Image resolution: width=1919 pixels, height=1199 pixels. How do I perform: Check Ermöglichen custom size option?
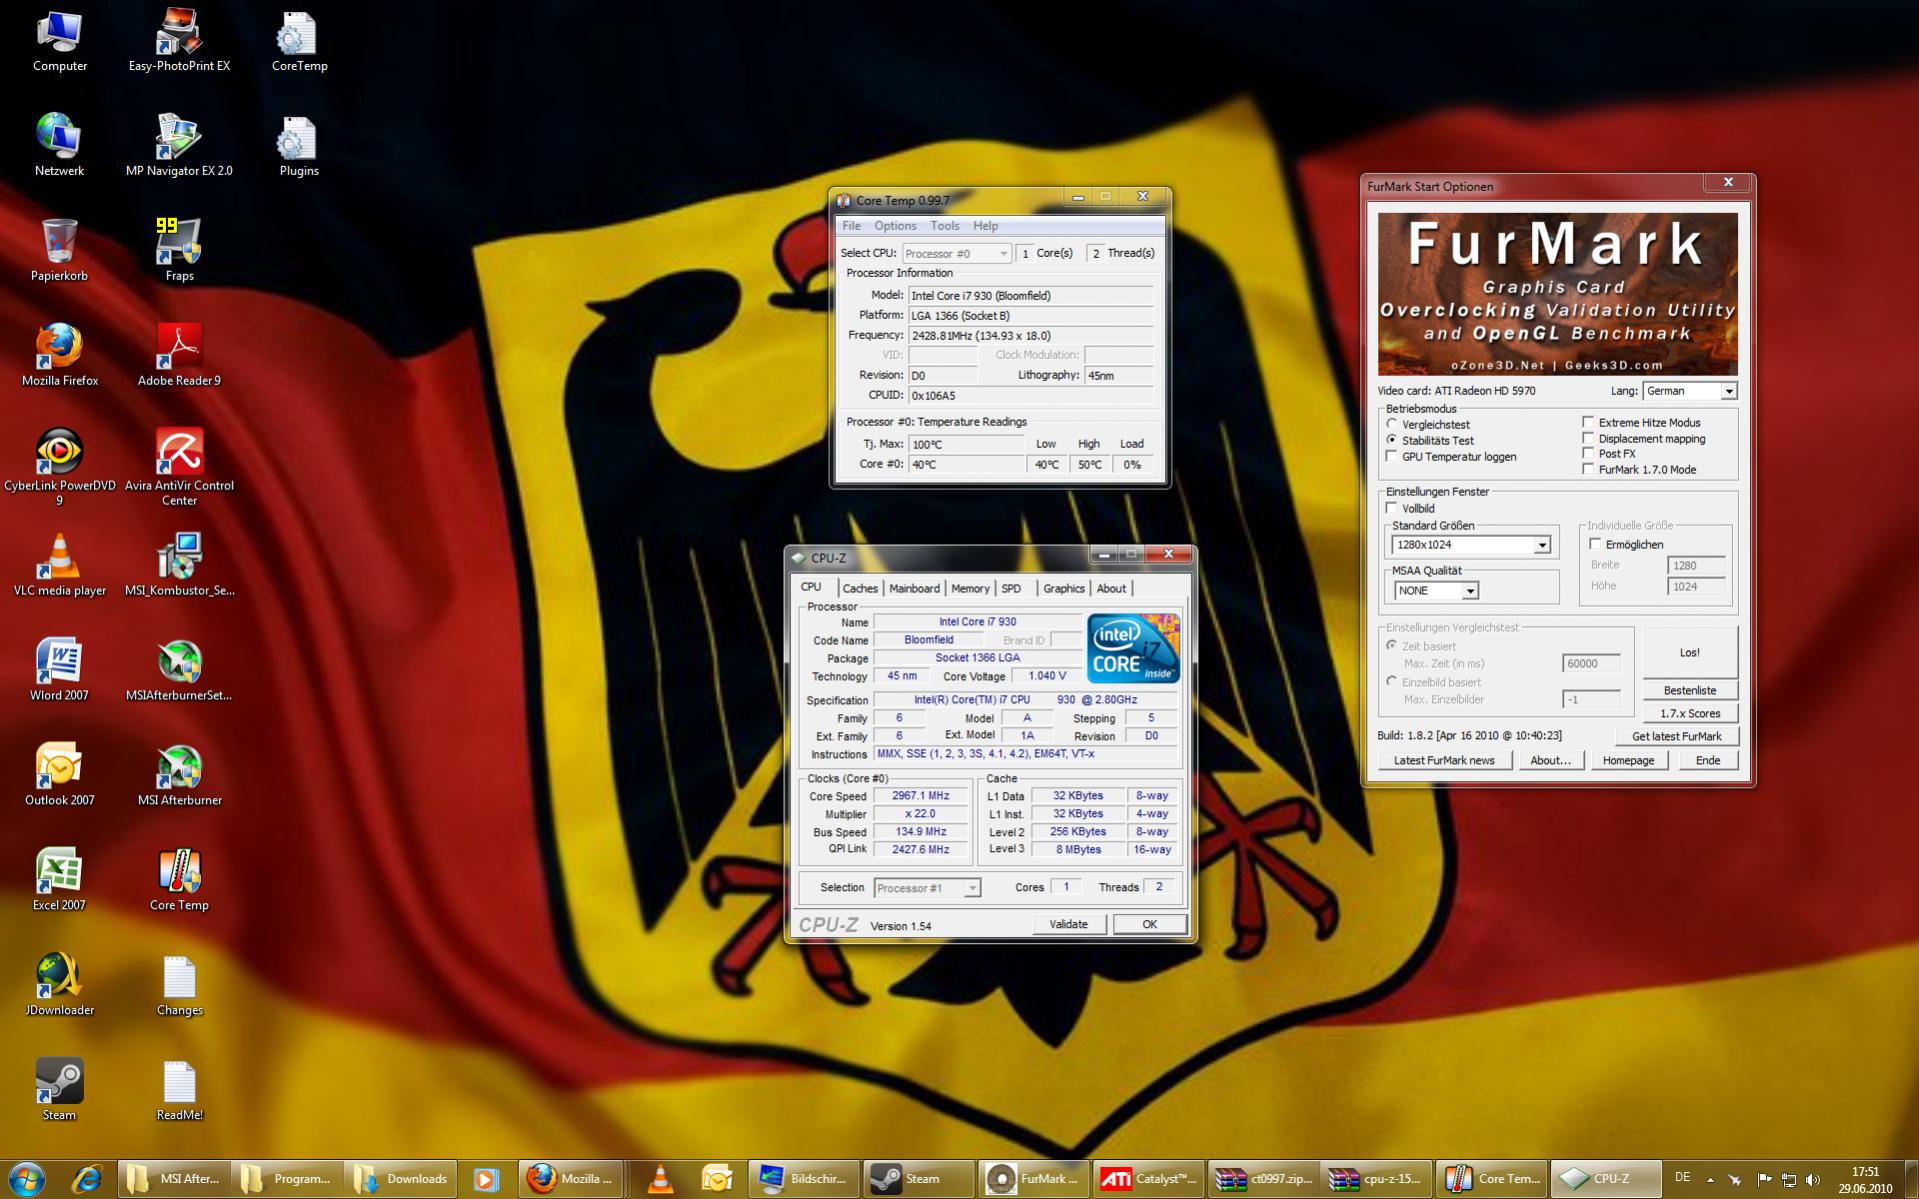[1595, 544]
